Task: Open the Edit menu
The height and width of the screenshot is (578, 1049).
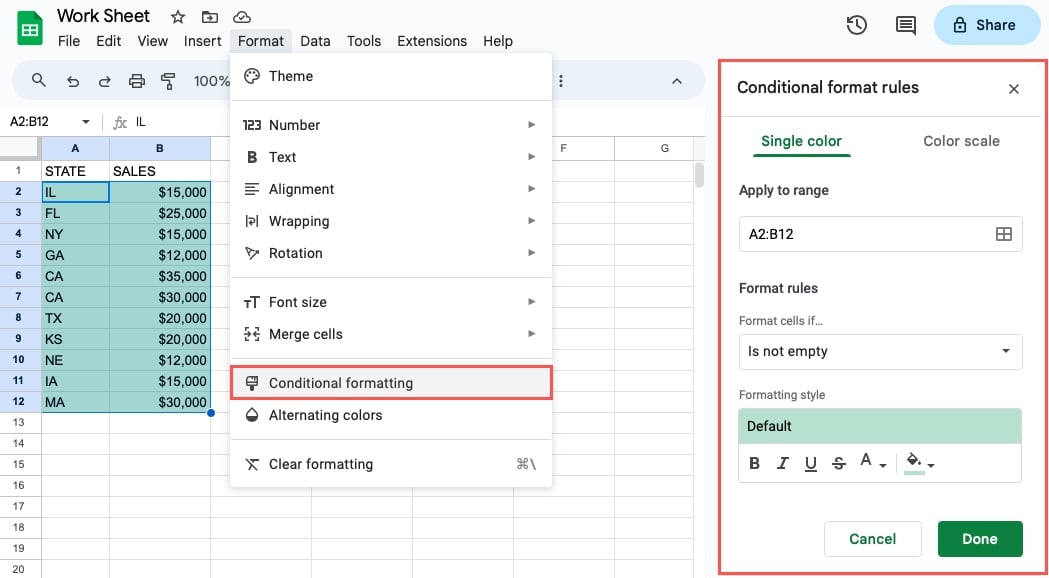Action: [x=108, y=41]
